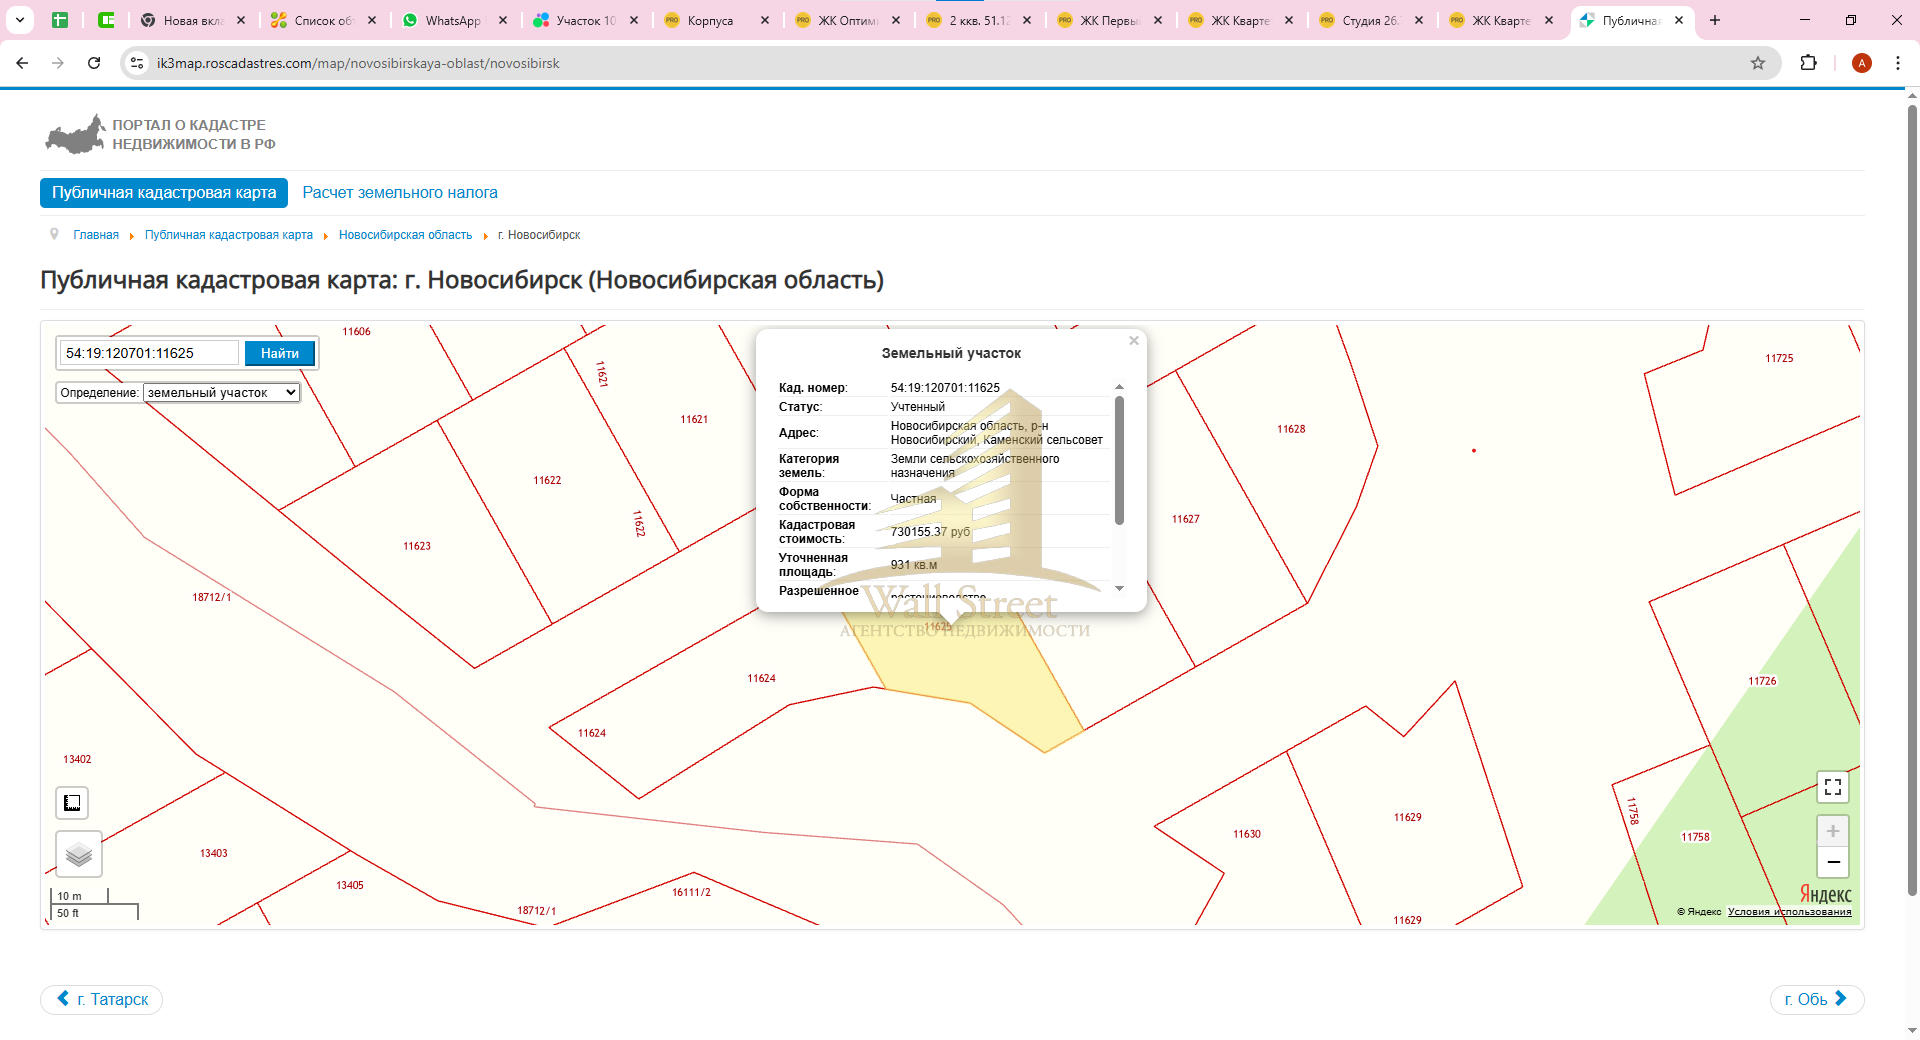Open the Расчет земельного налога link
This screenshot has width=1920, height=1040.
(x=400, y=193)
